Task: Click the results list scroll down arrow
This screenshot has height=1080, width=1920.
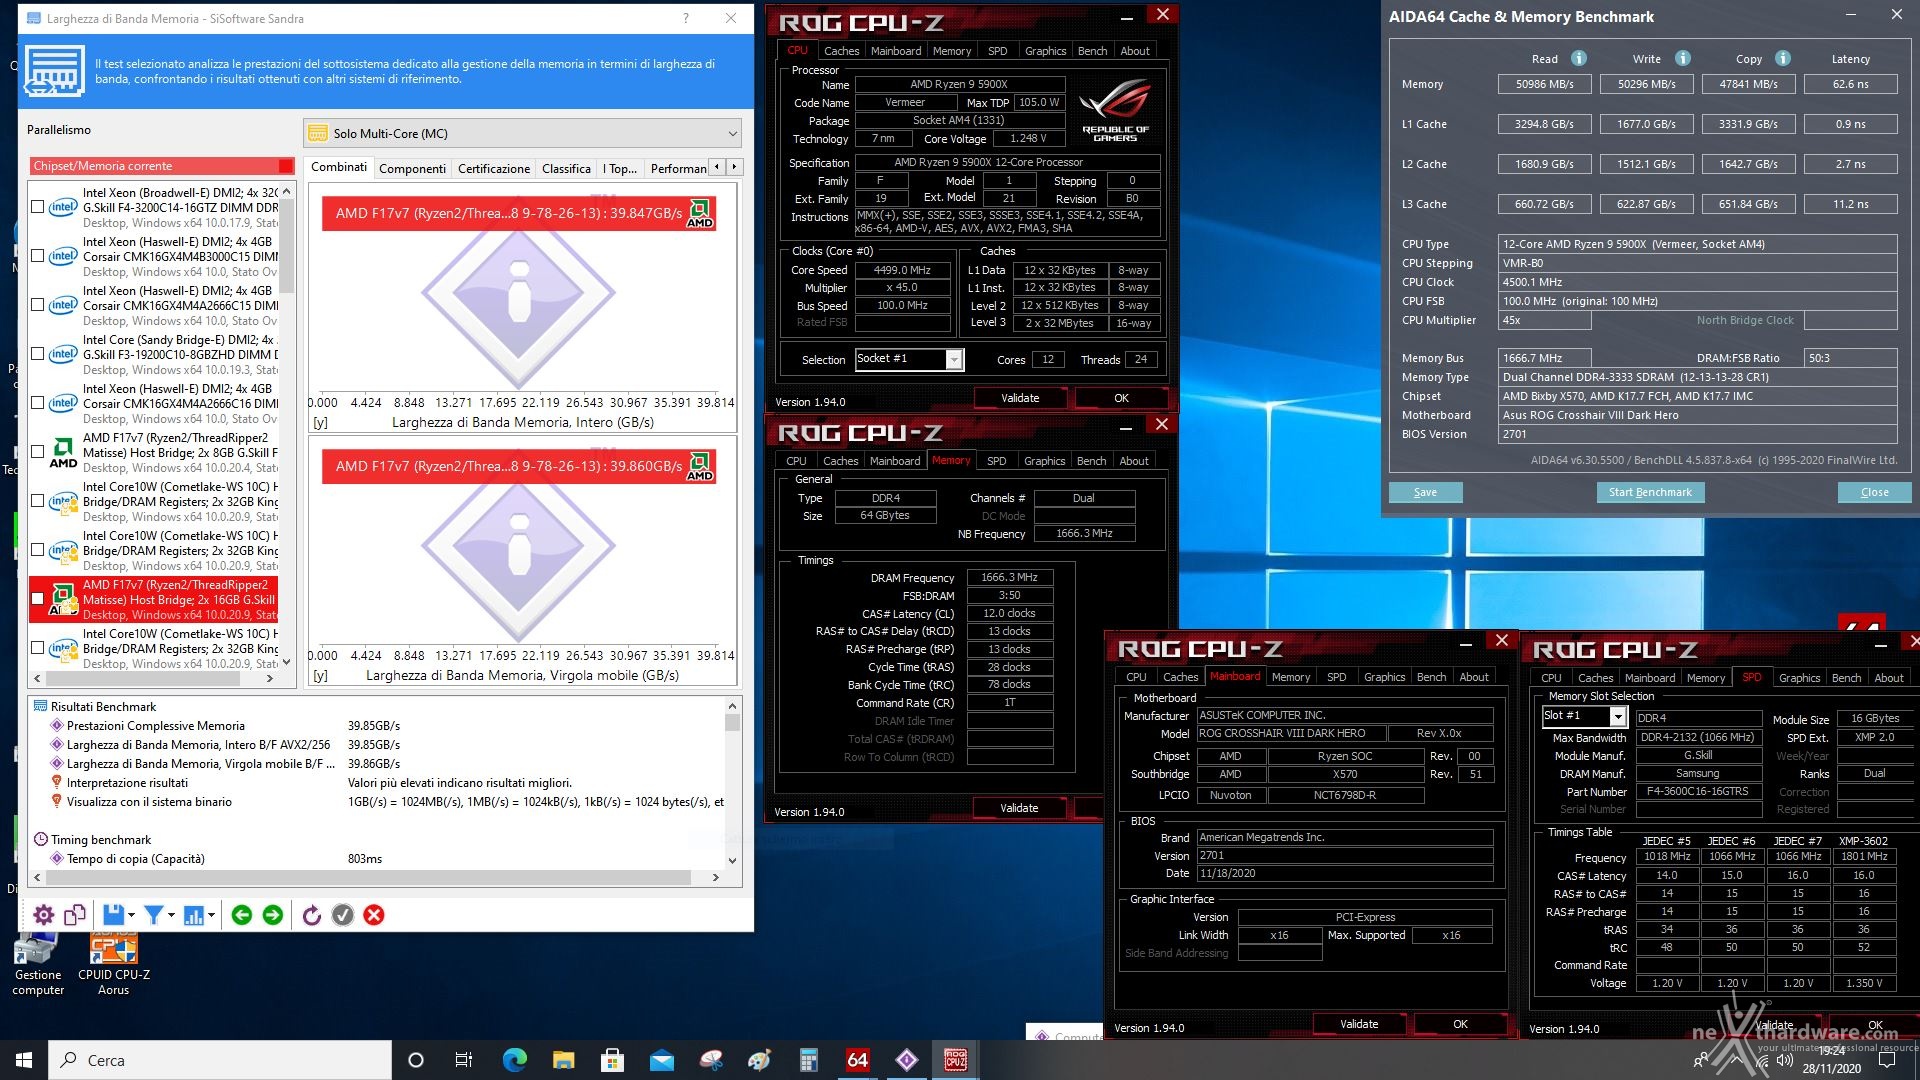Action: (732, 860)
